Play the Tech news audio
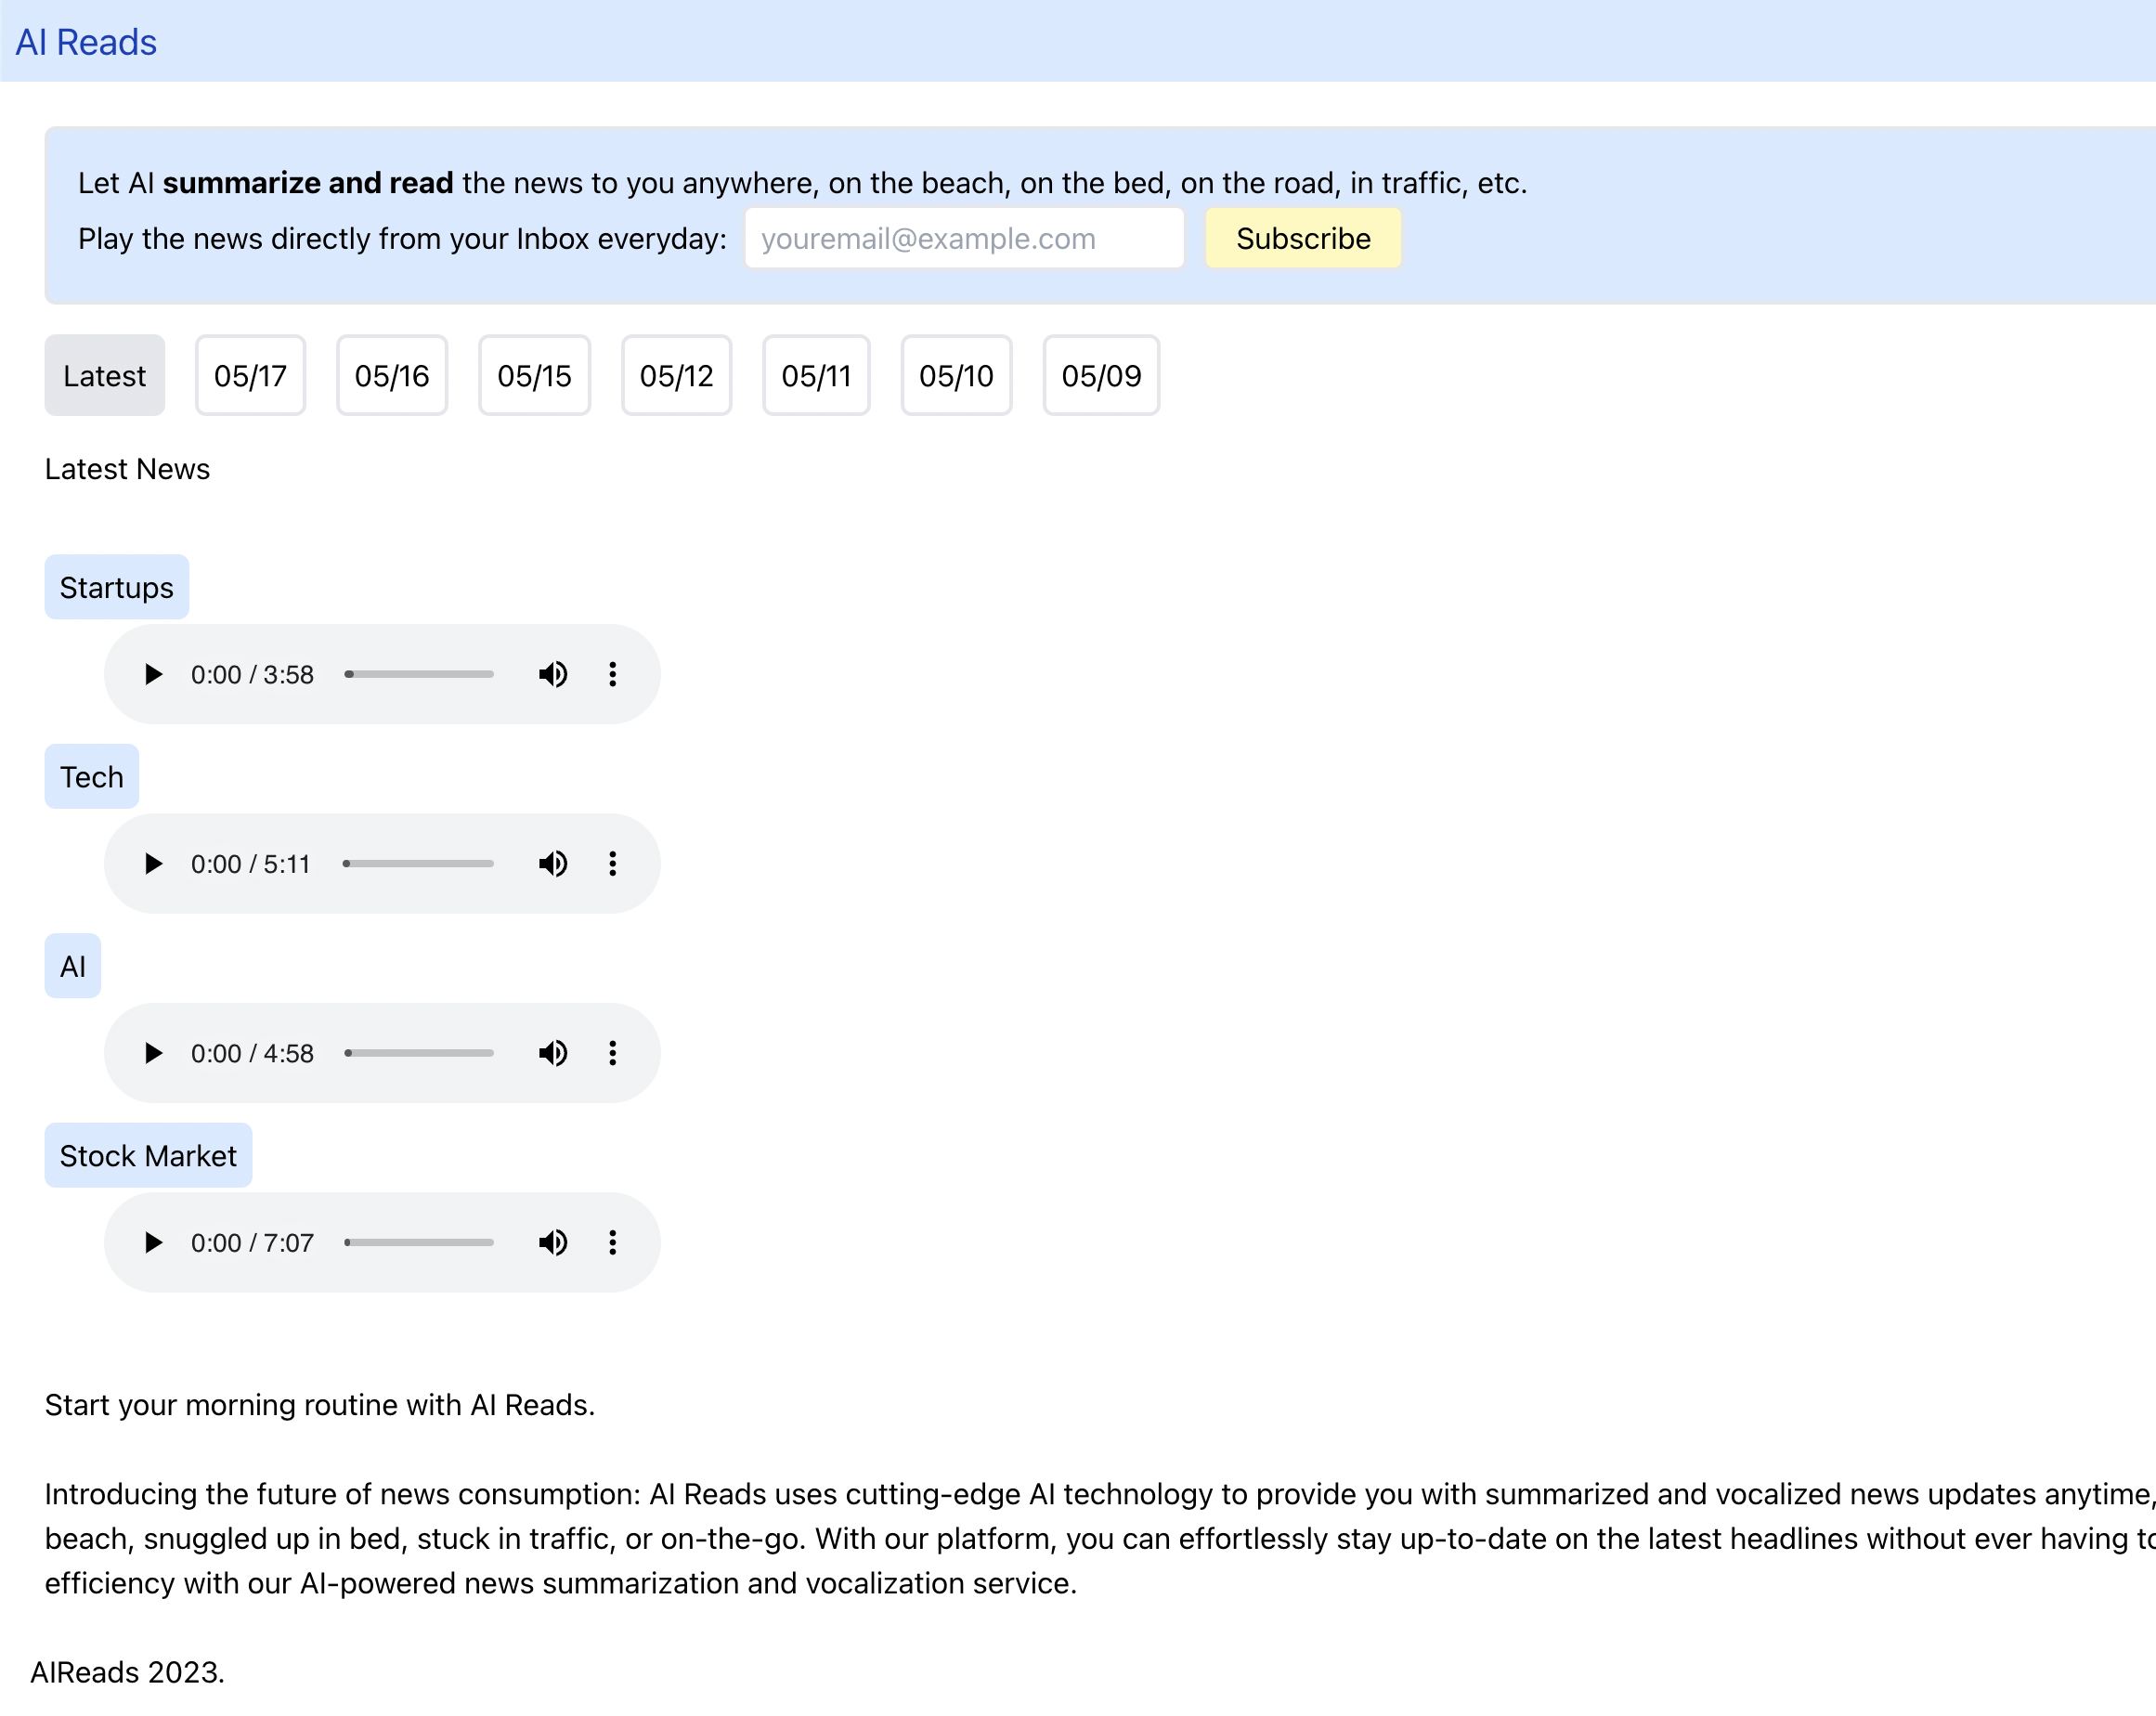 pyautogui.click(x=153, y=864)
